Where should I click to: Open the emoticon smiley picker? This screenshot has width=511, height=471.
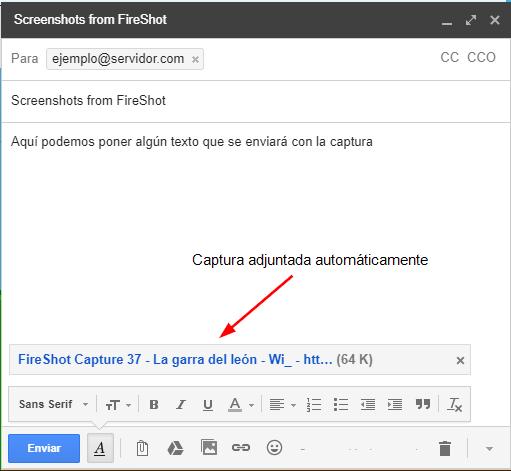click(x=274, y=447)
